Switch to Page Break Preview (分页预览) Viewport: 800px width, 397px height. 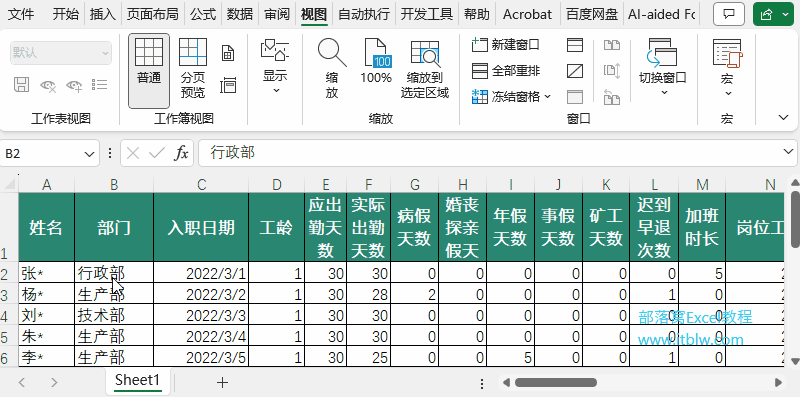click(x=192, y=68)
